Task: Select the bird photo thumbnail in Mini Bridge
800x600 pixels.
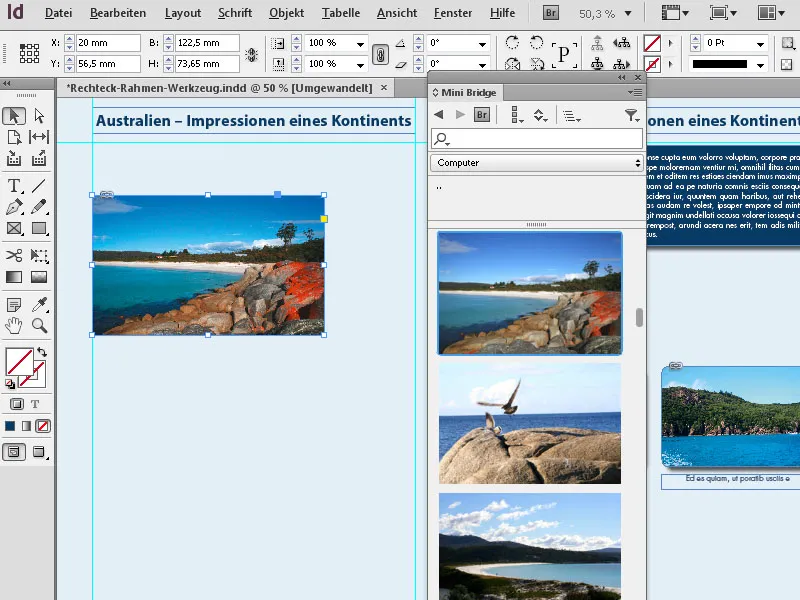Action: click(x=528, y=424)
